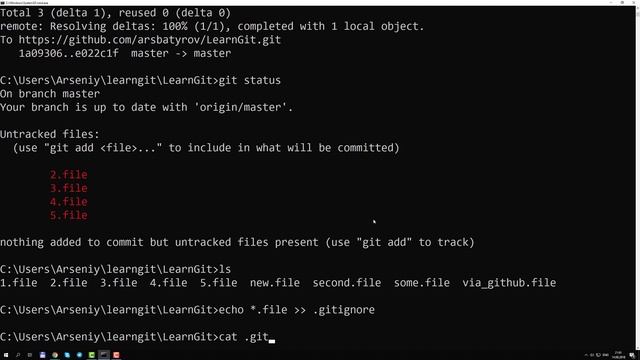Open the round blue taskbar icon
Viewport: 640px width, 360px height.
[79, 355]
